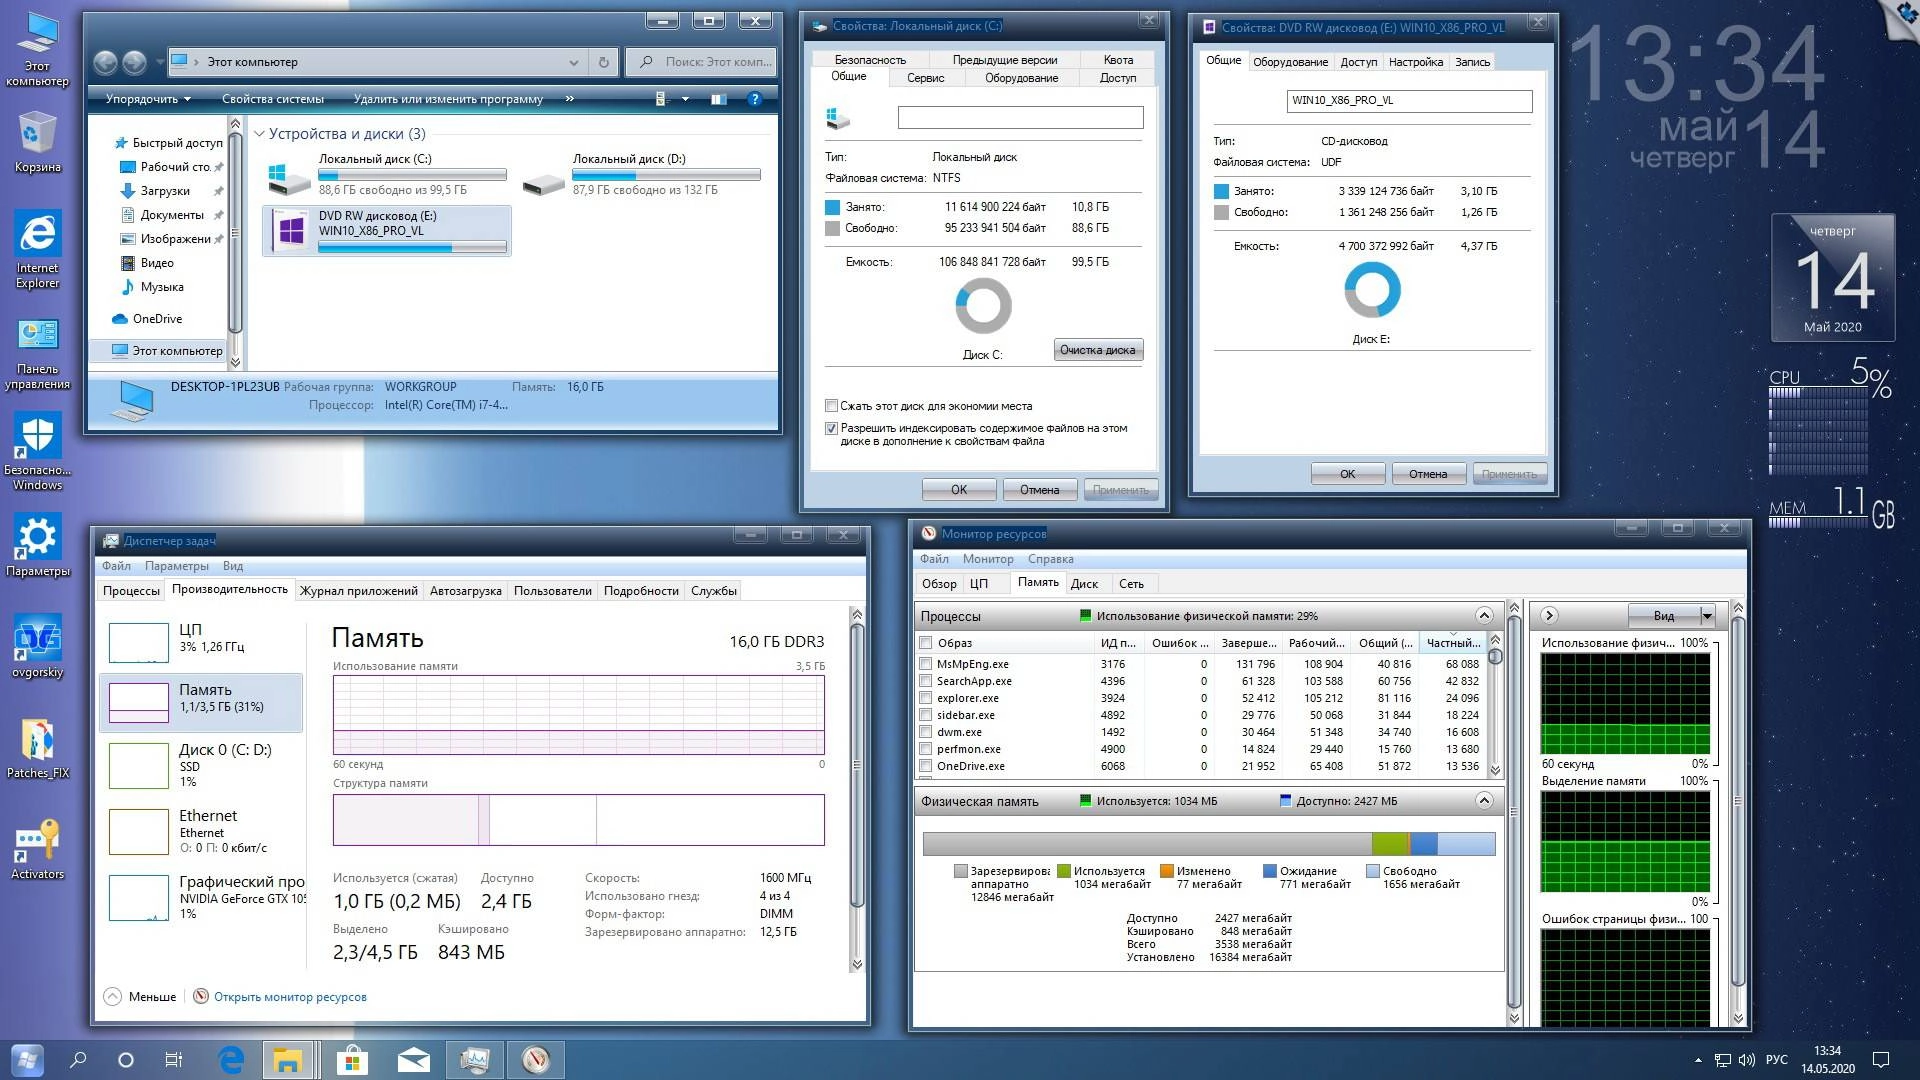Click the help question-mark icon in Explorer toolbar
The image size is (1920, 1080).
click(x=754, y=99)
